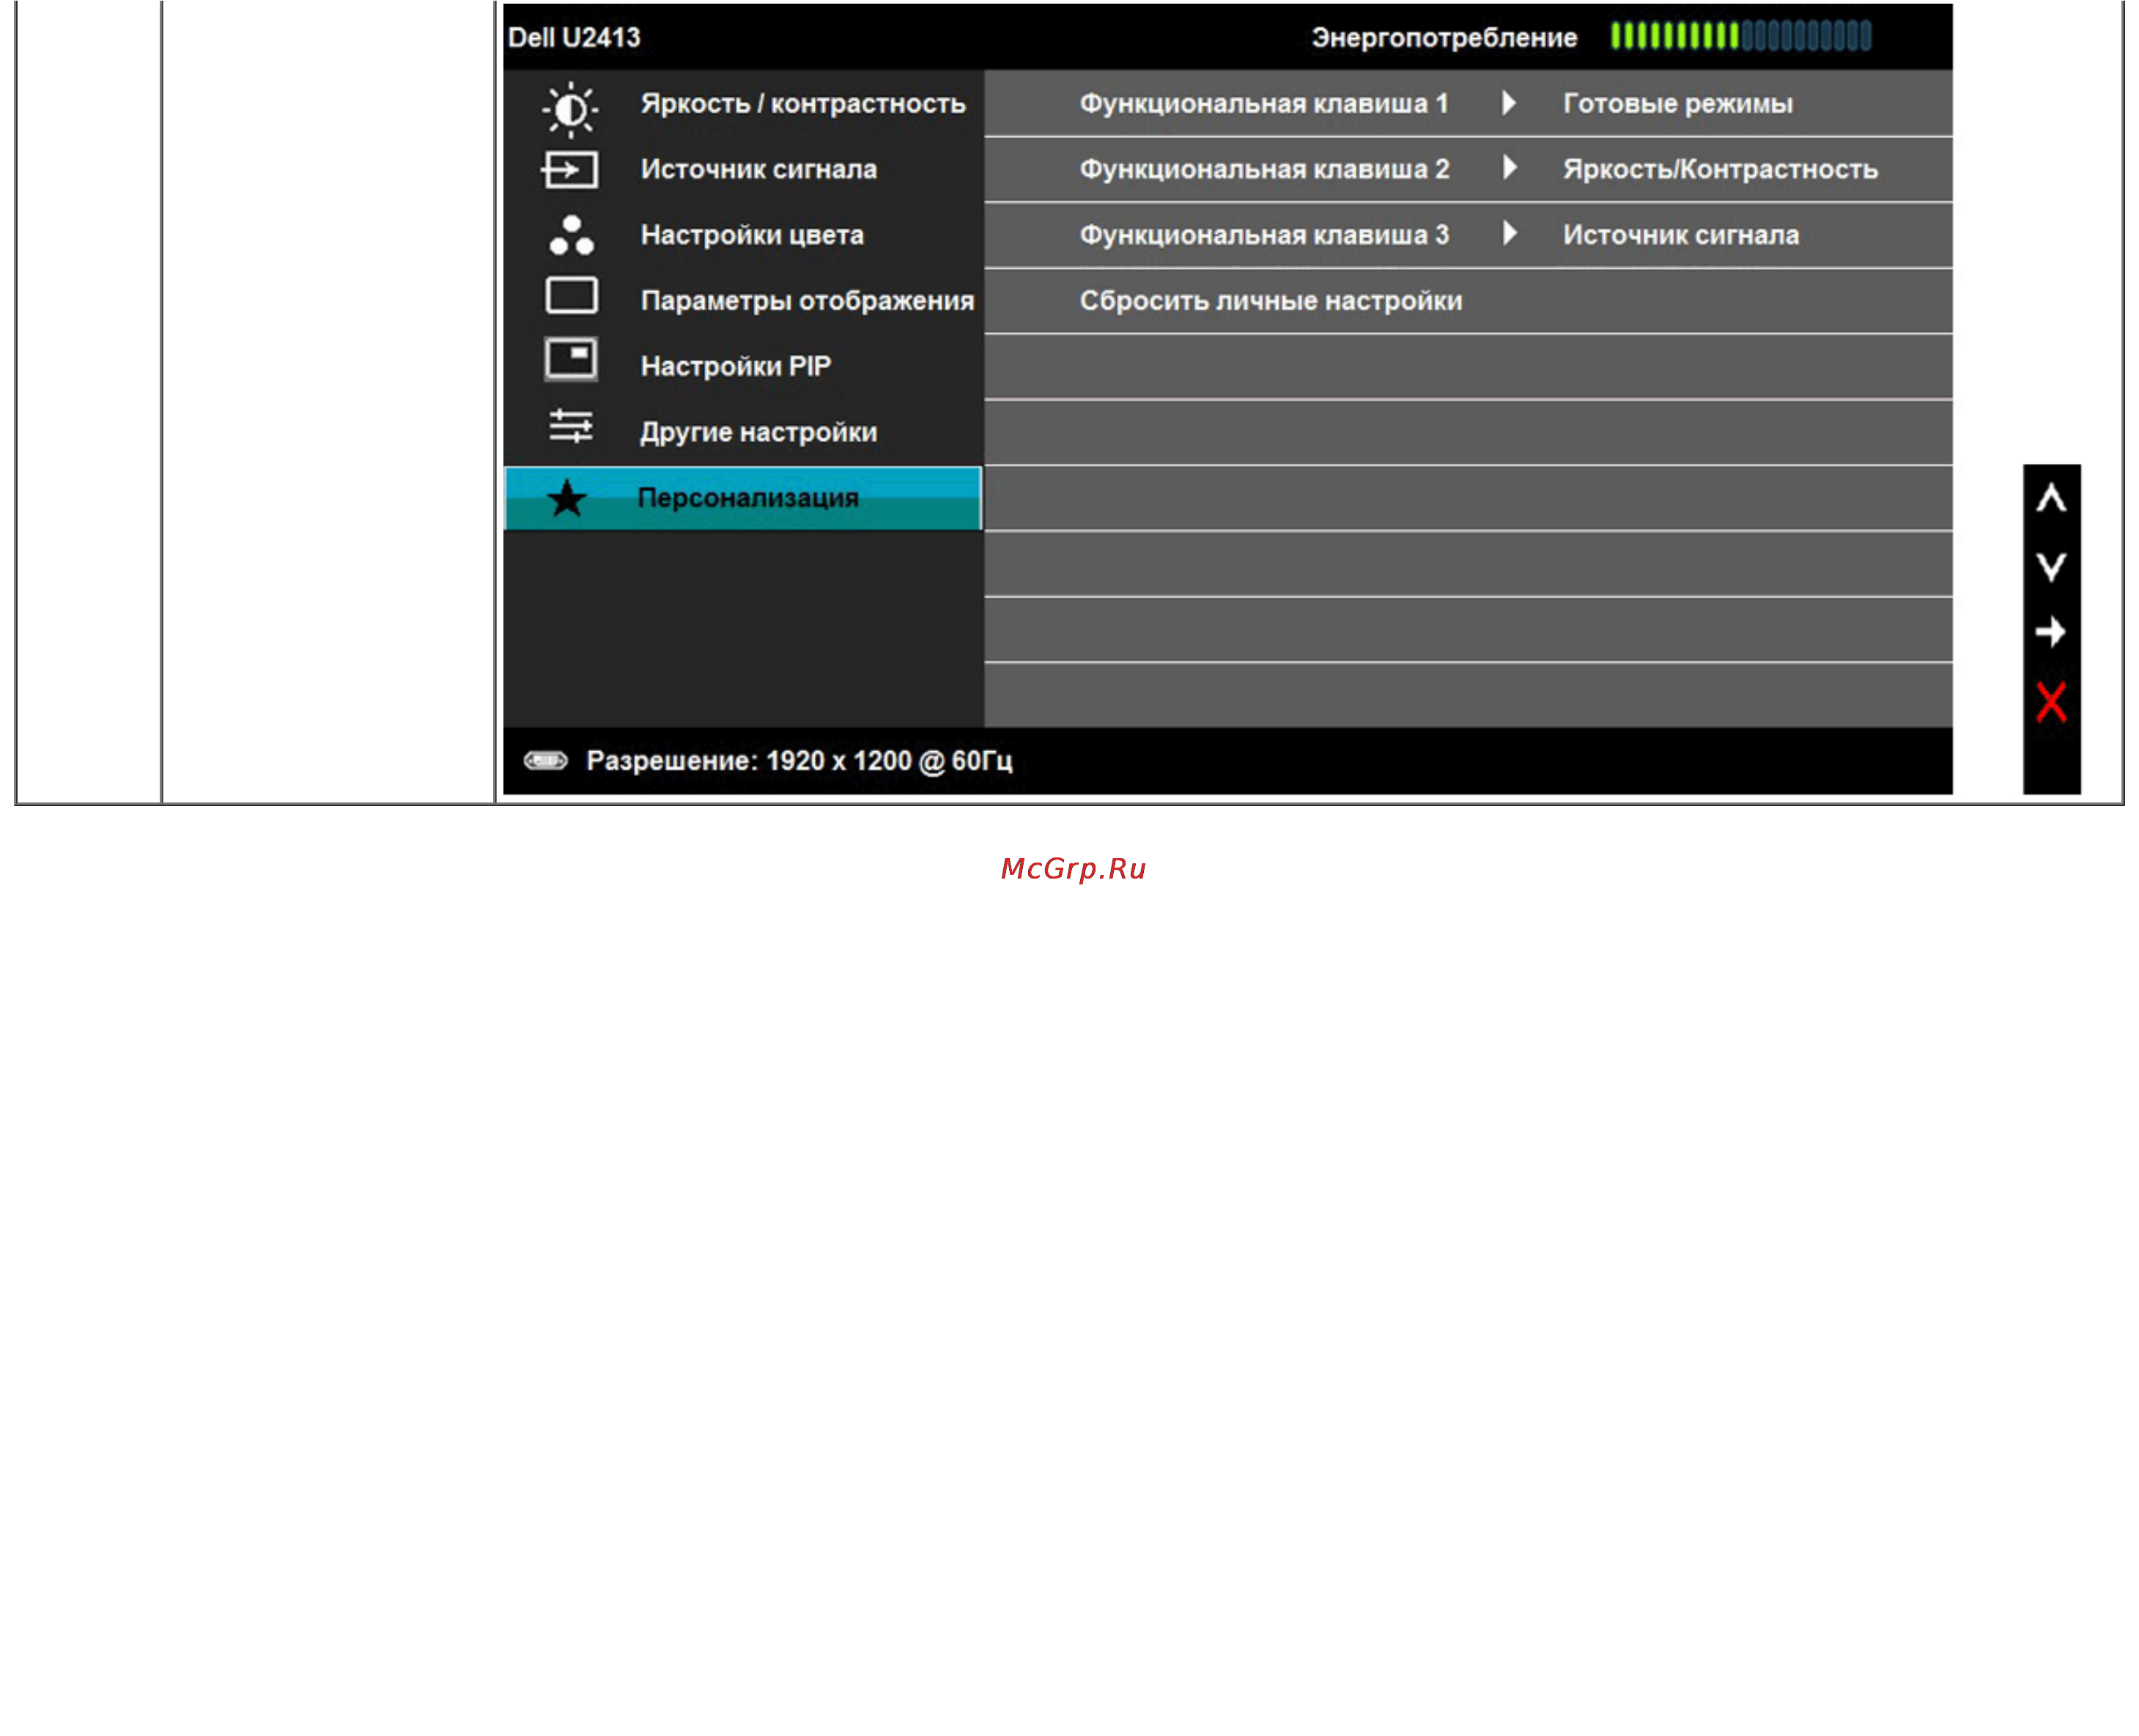Image resolution: width=2139 pixels, height=1736 pixels.
Task: Click the connector icon beside resolution
Action: click(x=545, y=761)
